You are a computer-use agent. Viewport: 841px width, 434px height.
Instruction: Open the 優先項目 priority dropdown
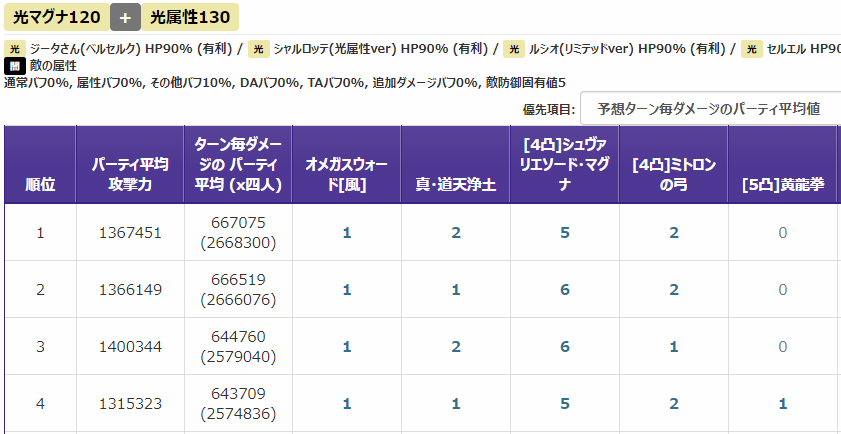click(x=710, y=109)
